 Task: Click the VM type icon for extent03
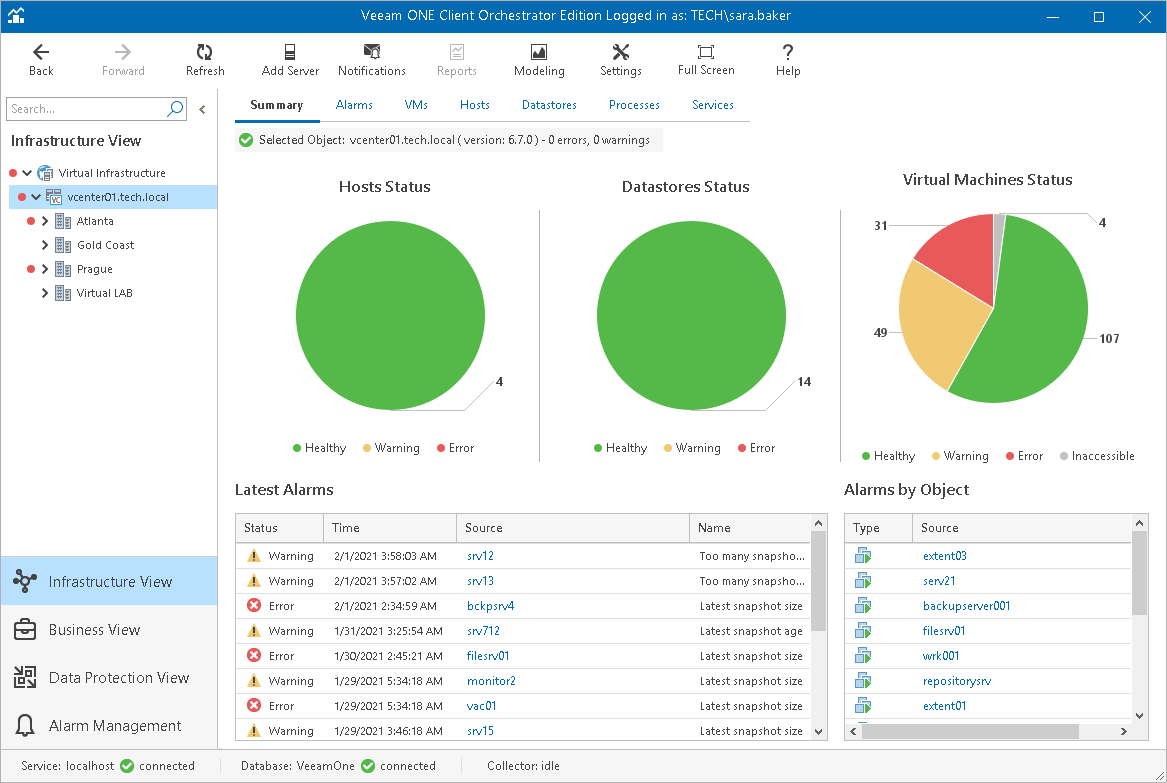click(863, 556)
